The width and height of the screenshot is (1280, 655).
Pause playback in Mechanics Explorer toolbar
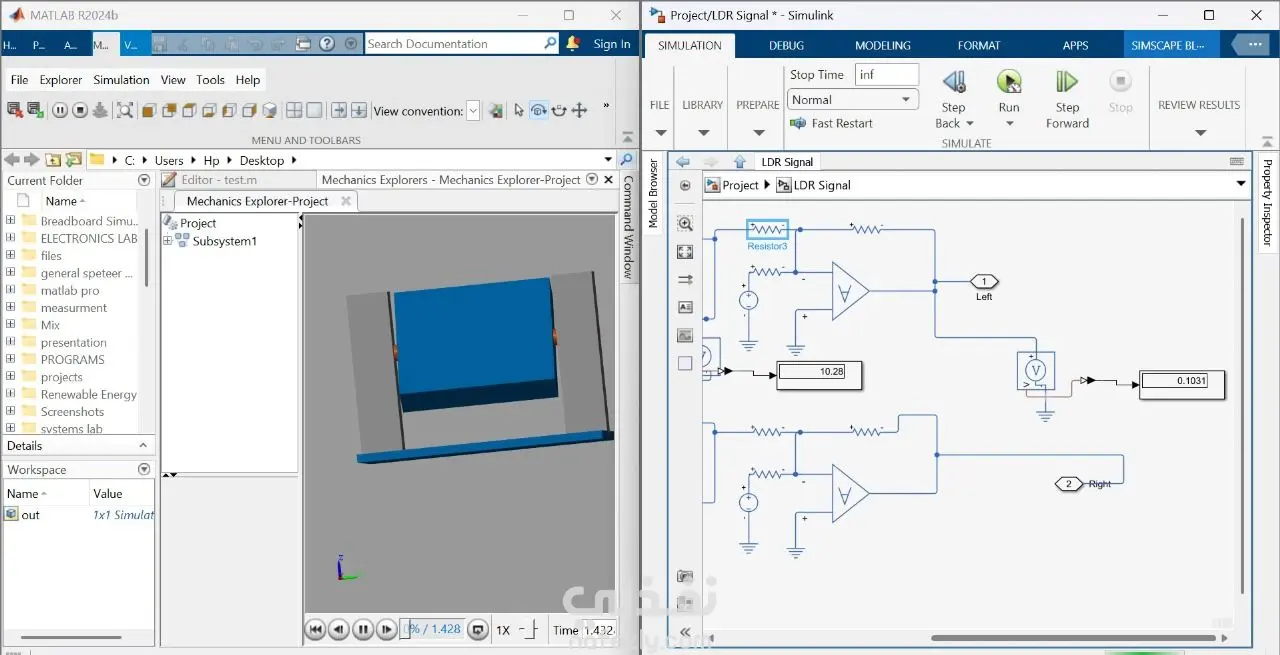coord(60,111)
